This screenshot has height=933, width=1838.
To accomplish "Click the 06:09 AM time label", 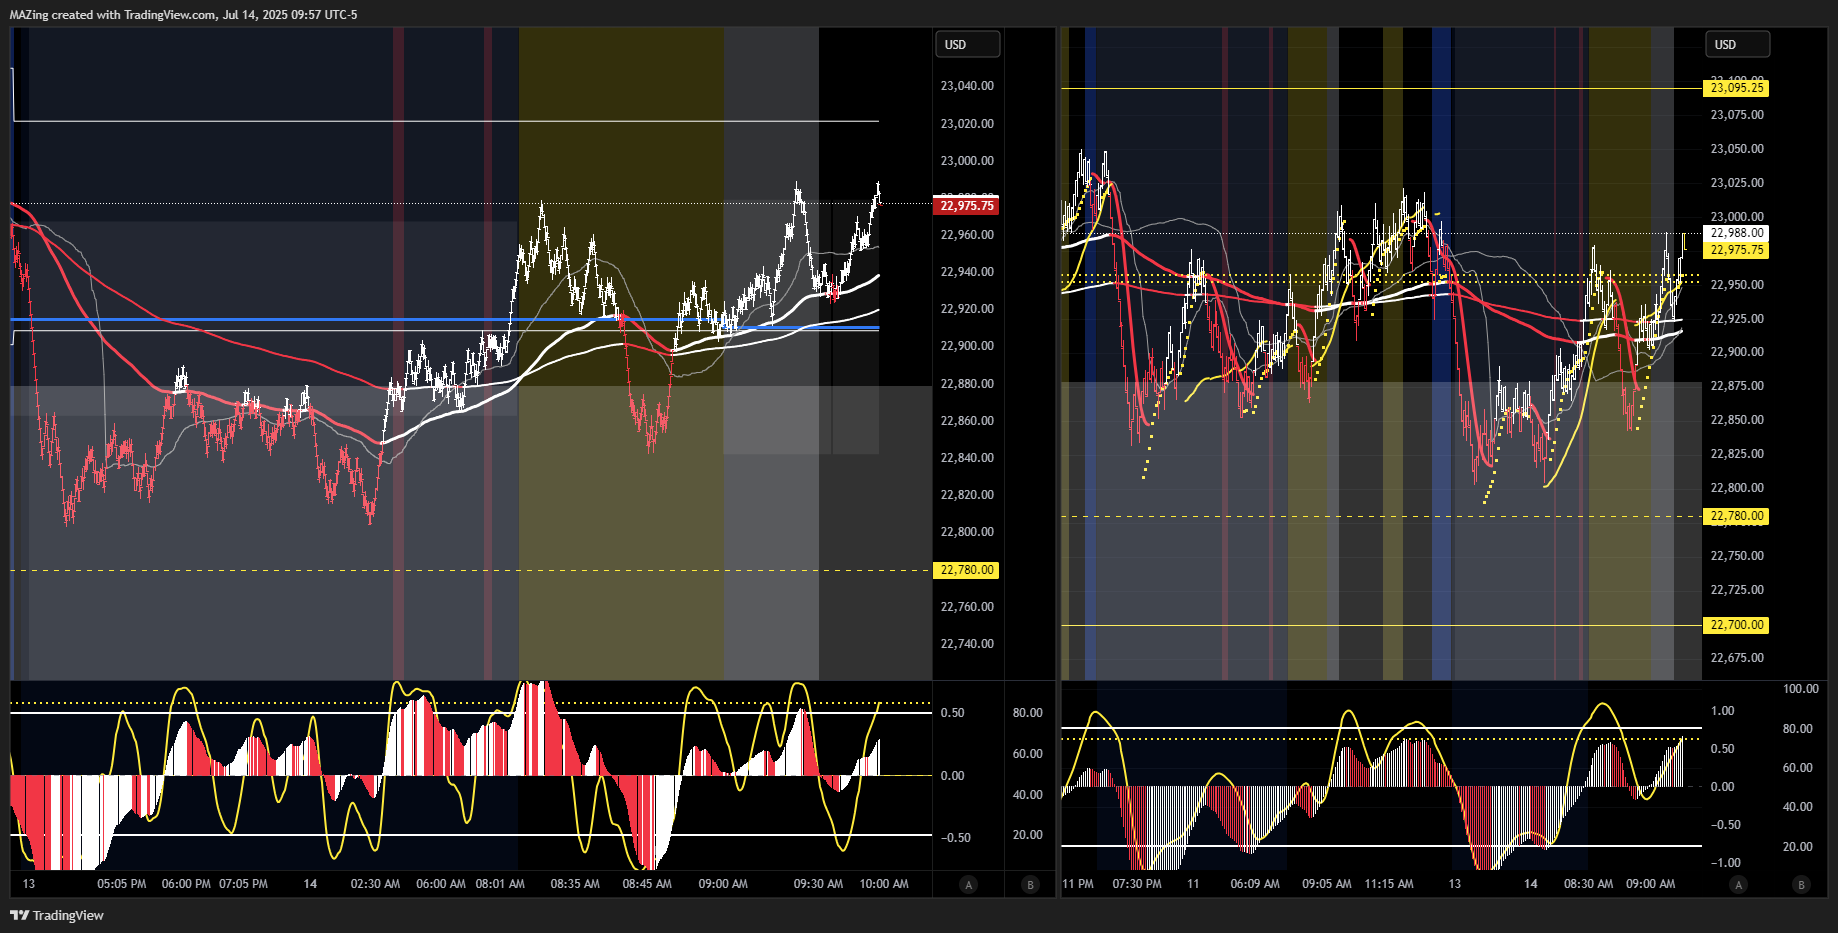I will click(x=1255, y=884).
